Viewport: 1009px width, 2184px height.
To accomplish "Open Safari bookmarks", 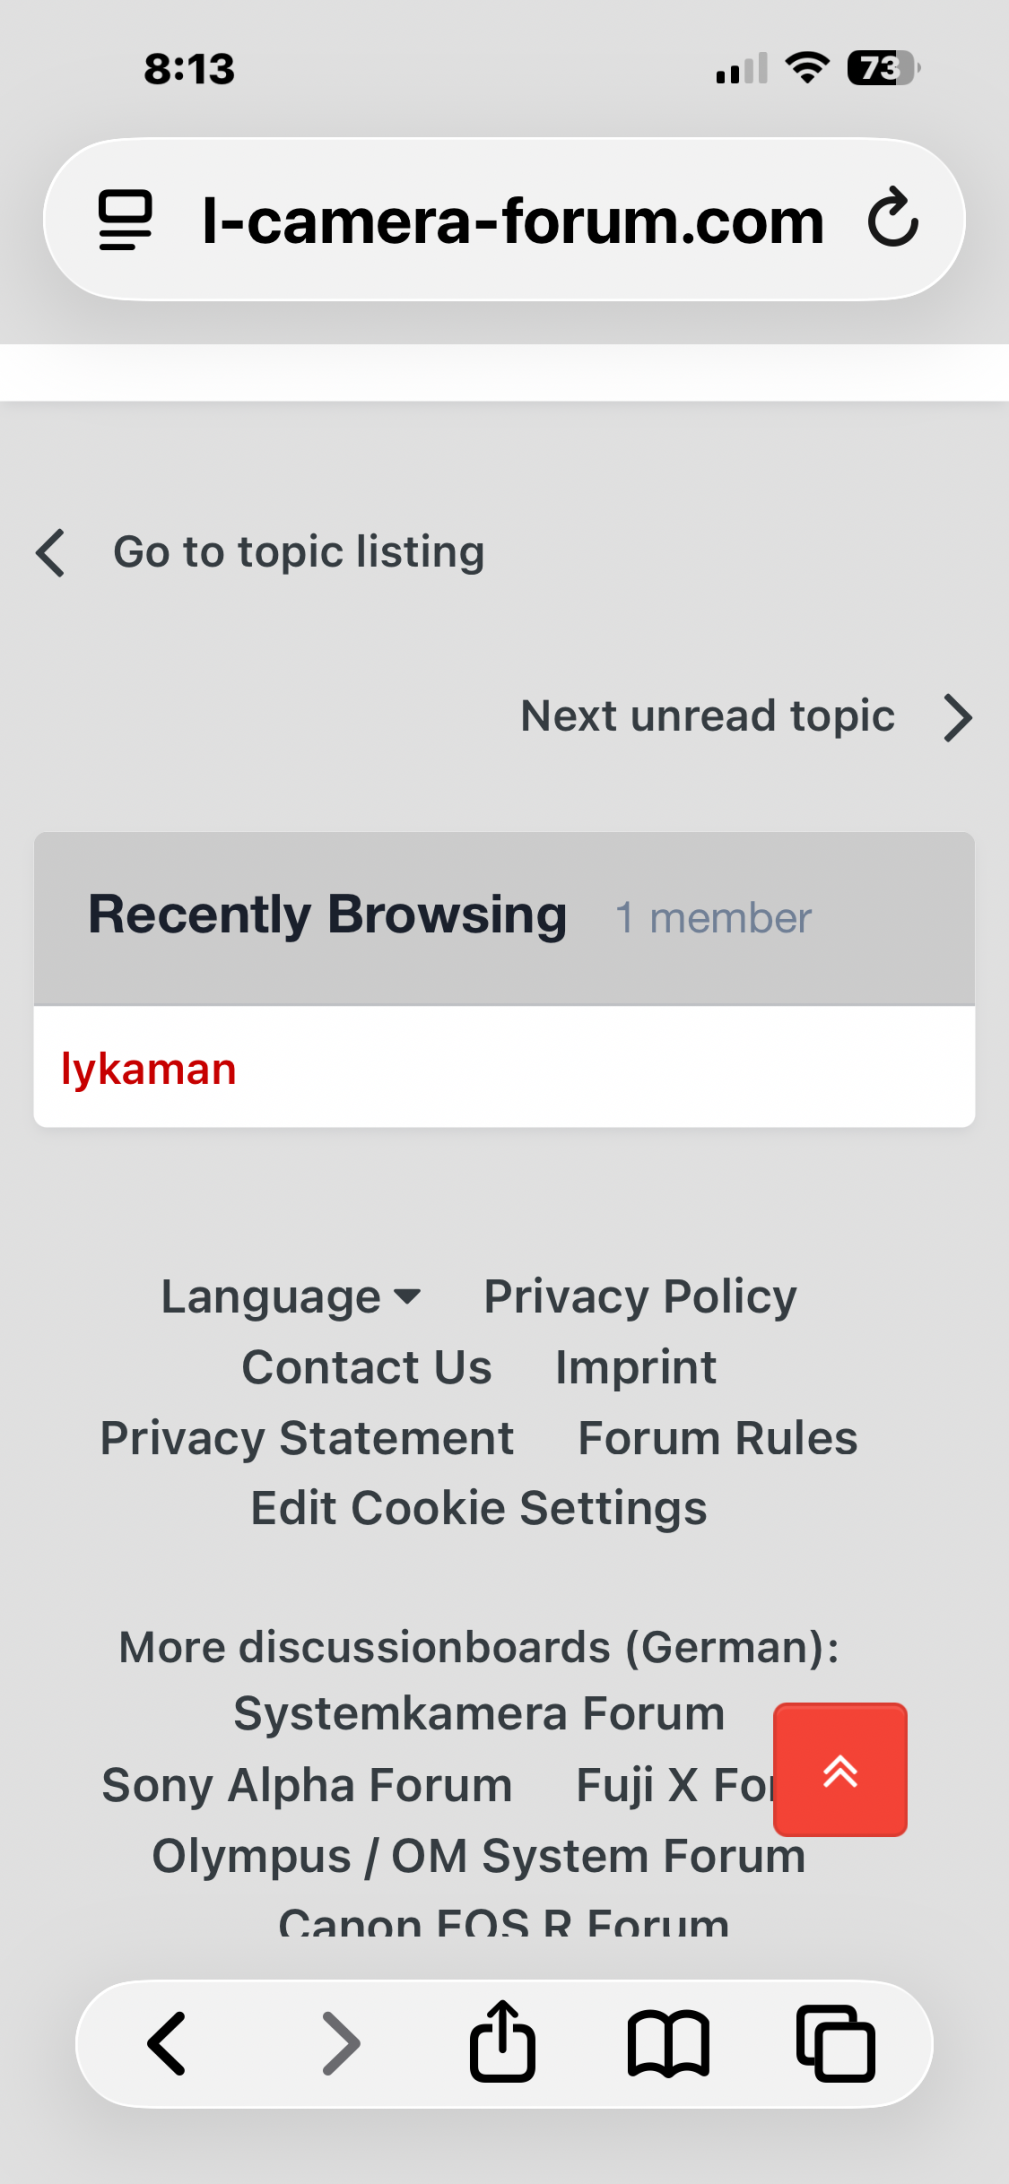I will tap(668, 2043).
